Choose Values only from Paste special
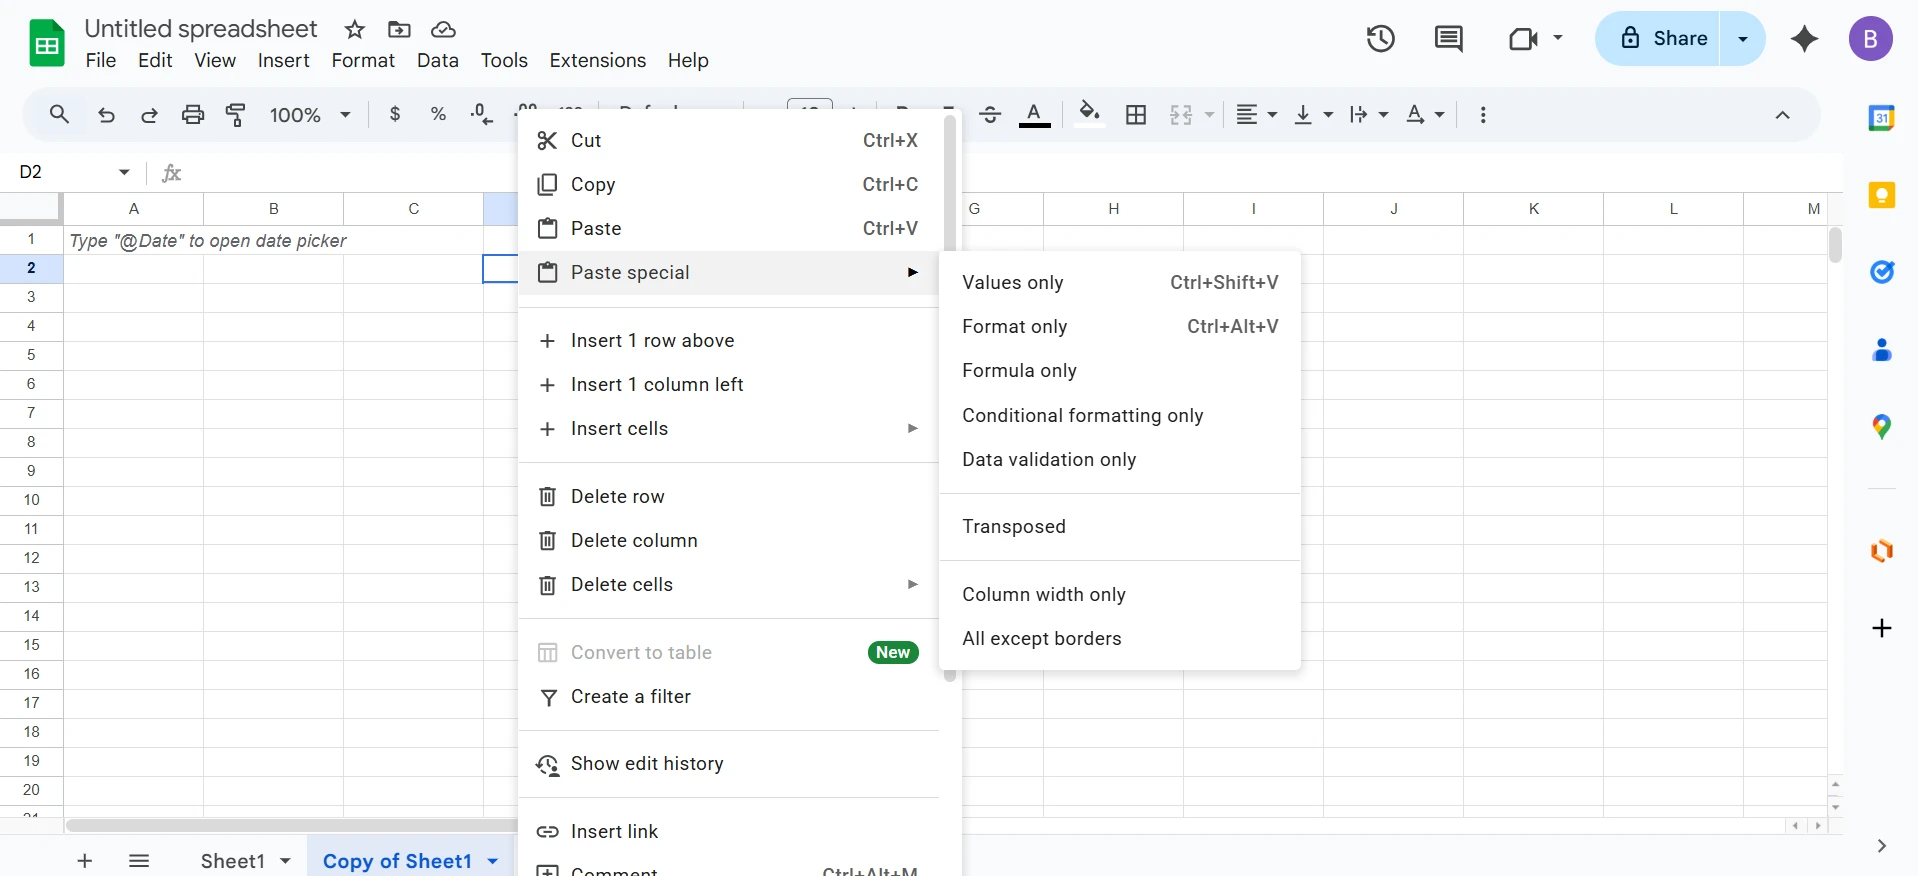 pyautogui.click(x=1013, y=283)
